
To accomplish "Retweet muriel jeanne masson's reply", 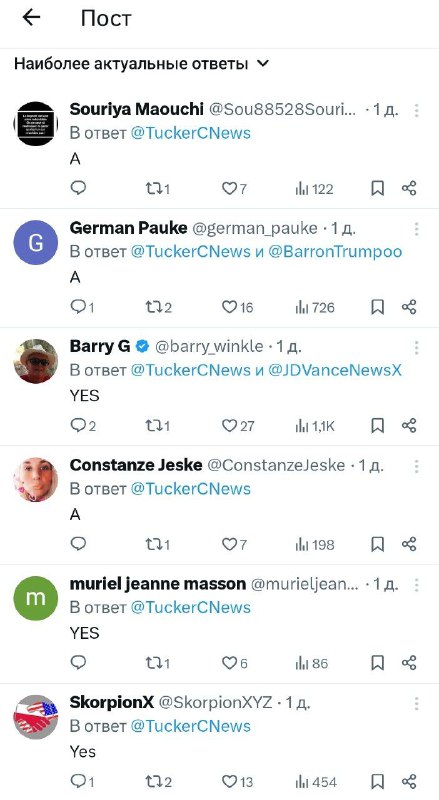I will (x=158, y=663).
